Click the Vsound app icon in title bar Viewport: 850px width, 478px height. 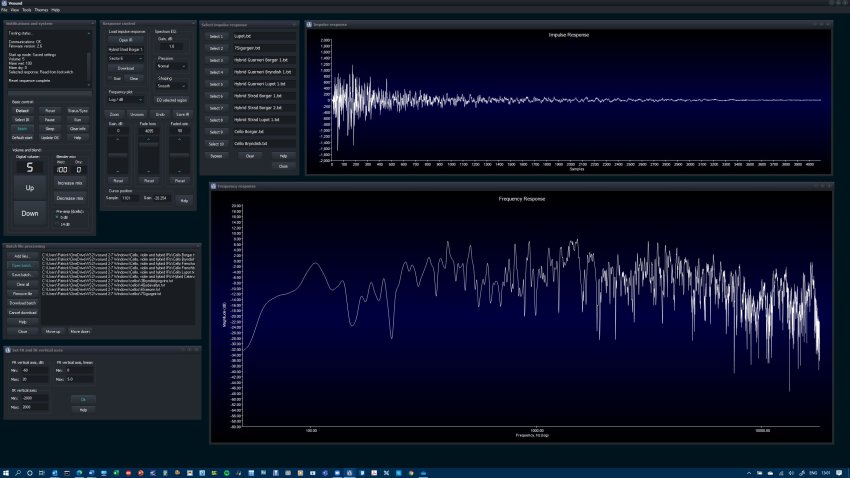[x=4, y=3]
